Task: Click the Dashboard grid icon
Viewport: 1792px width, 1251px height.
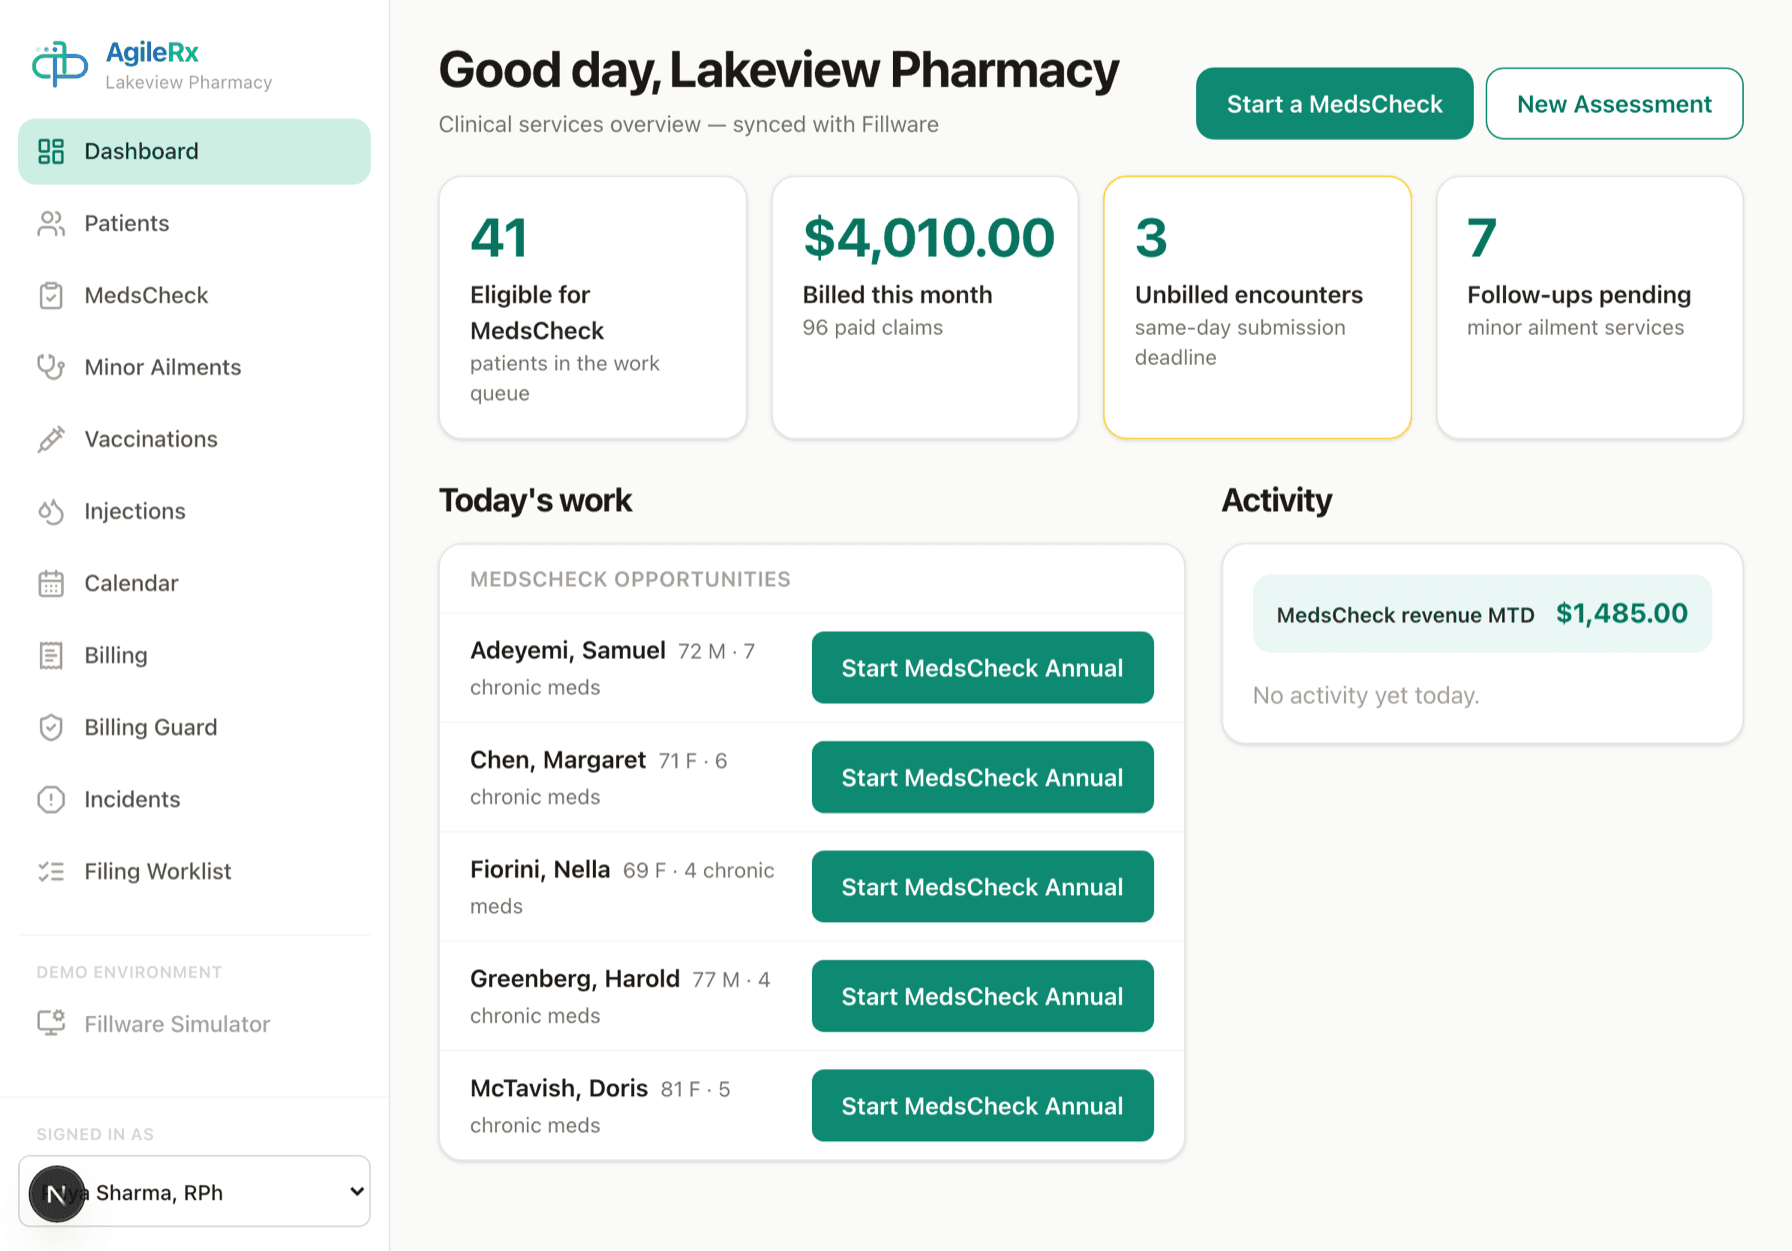Action: click(x=51, y=151)
